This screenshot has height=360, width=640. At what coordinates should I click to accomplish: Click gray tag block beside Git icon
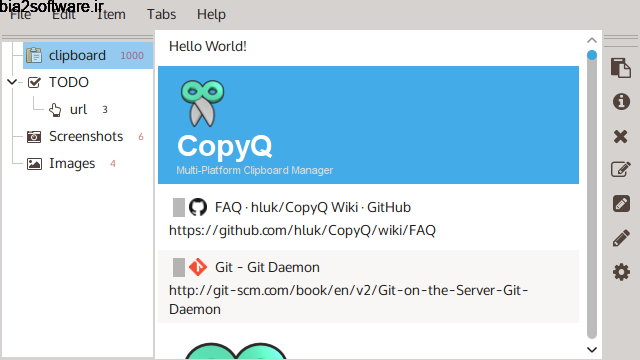pos(179,267)
